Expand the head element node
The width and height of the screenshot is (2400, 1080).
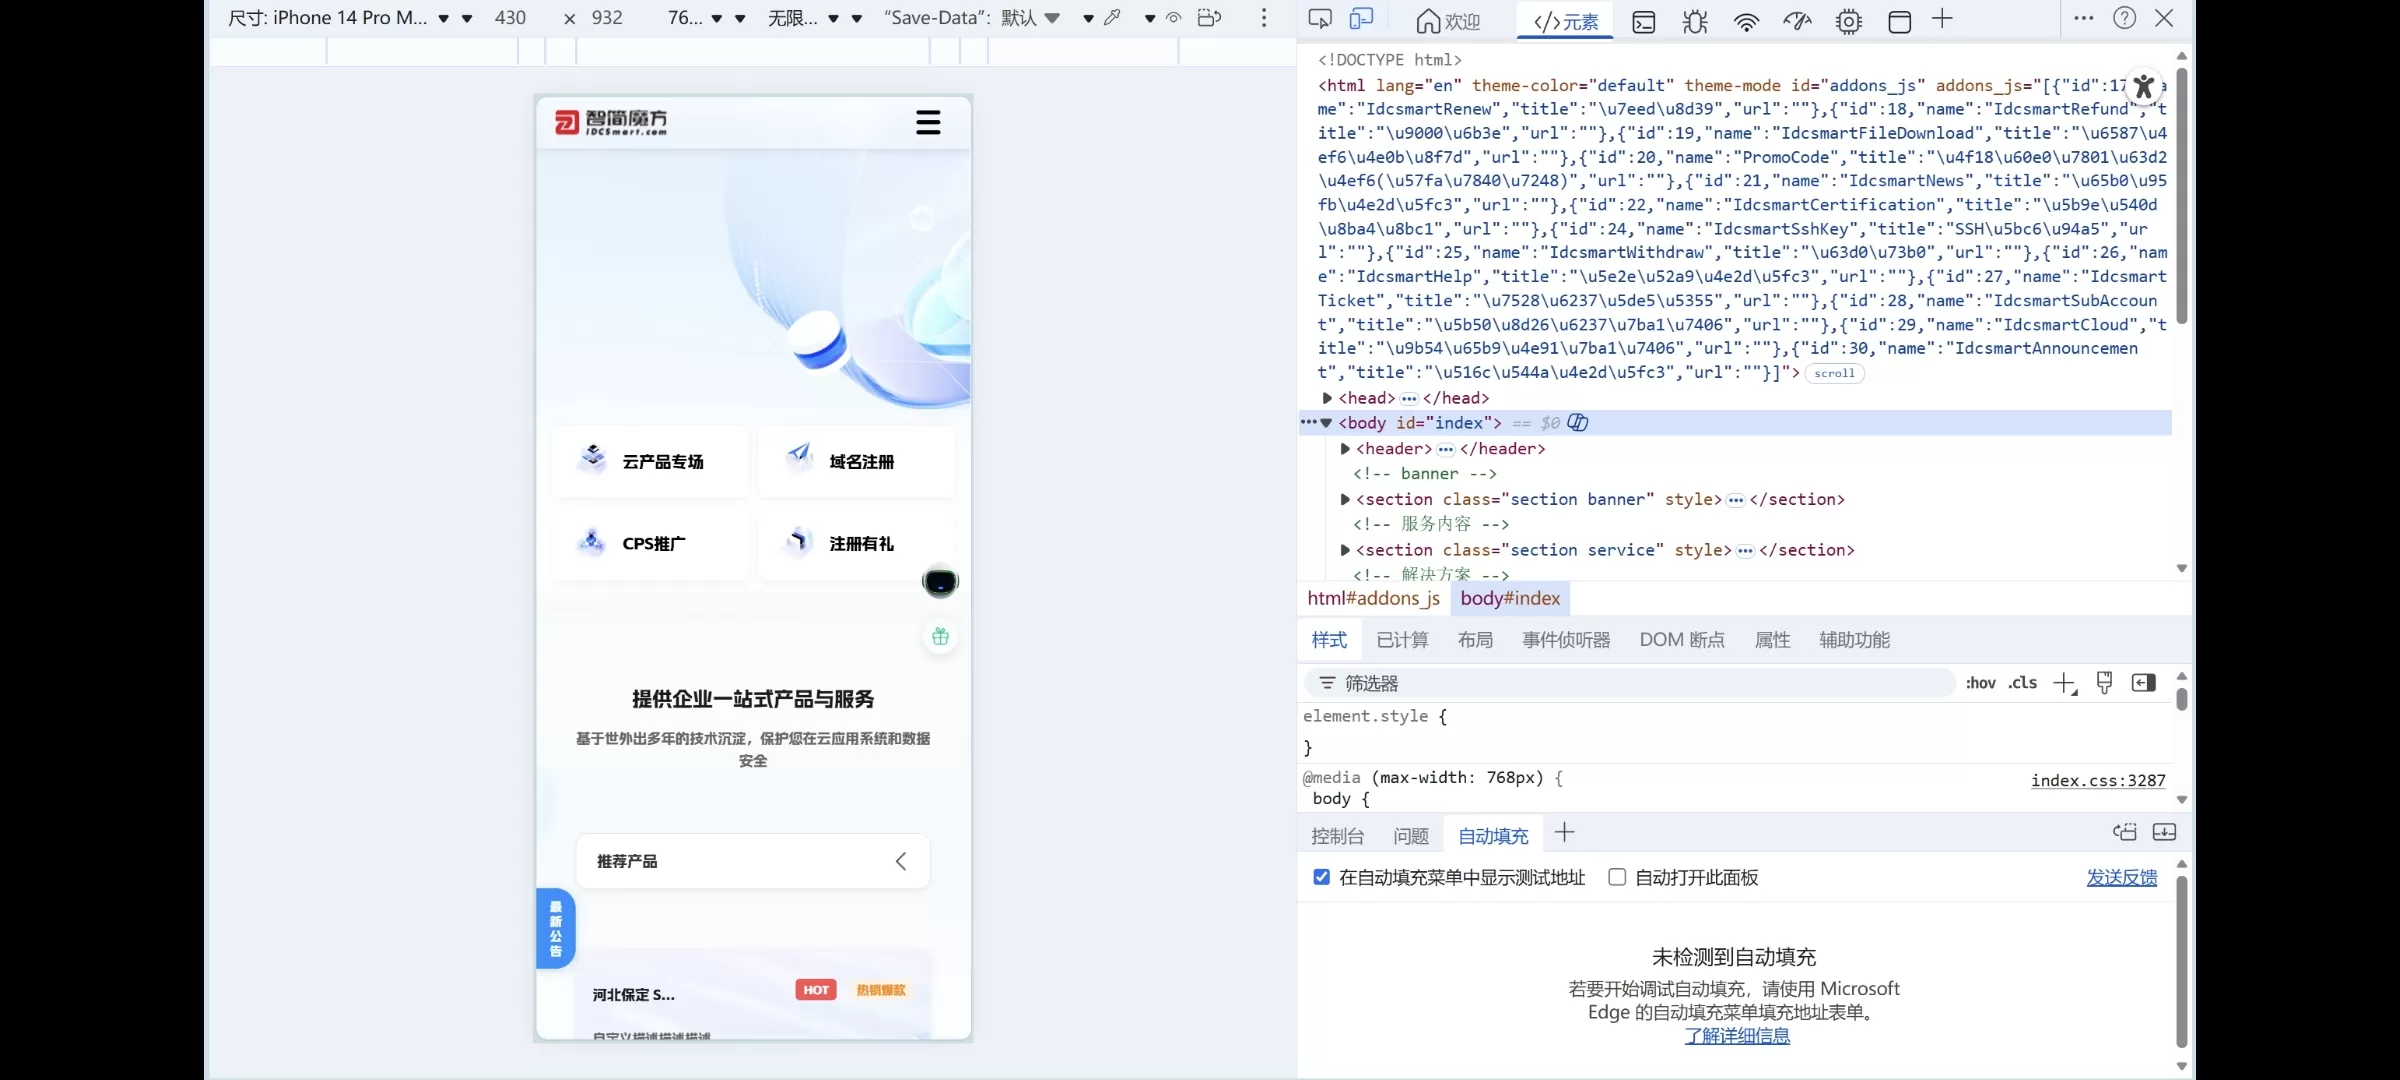pyautogui.click(x=1328, y=398)
